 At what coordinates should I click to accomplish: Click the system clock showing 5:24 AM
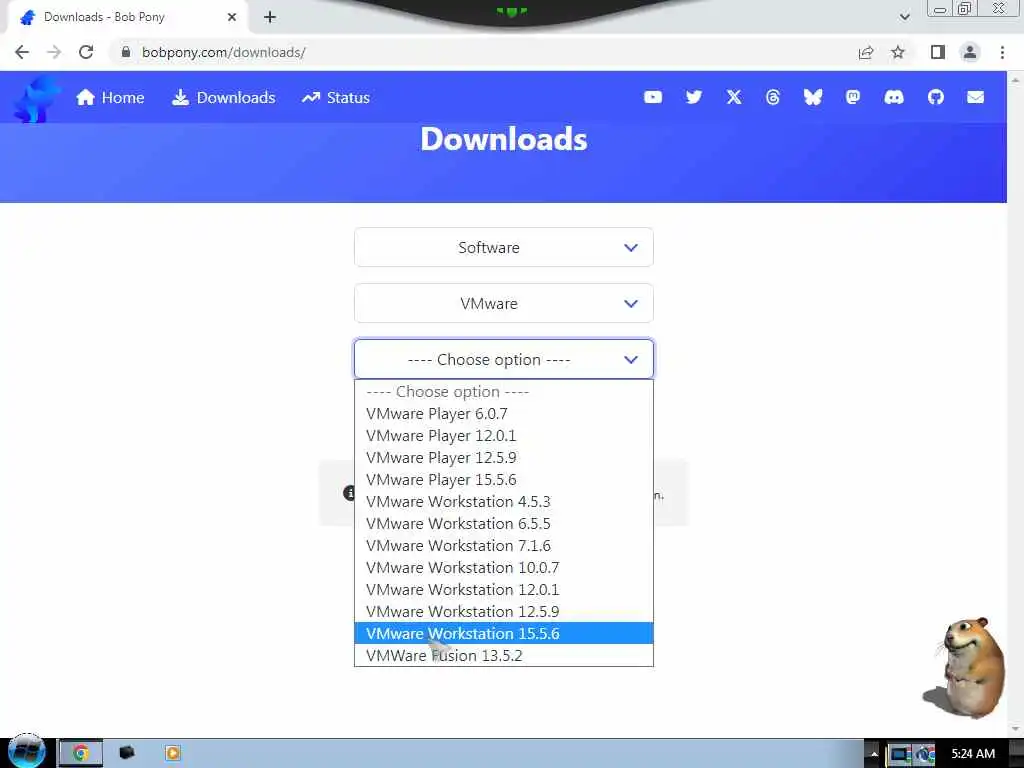pos(973,754)
